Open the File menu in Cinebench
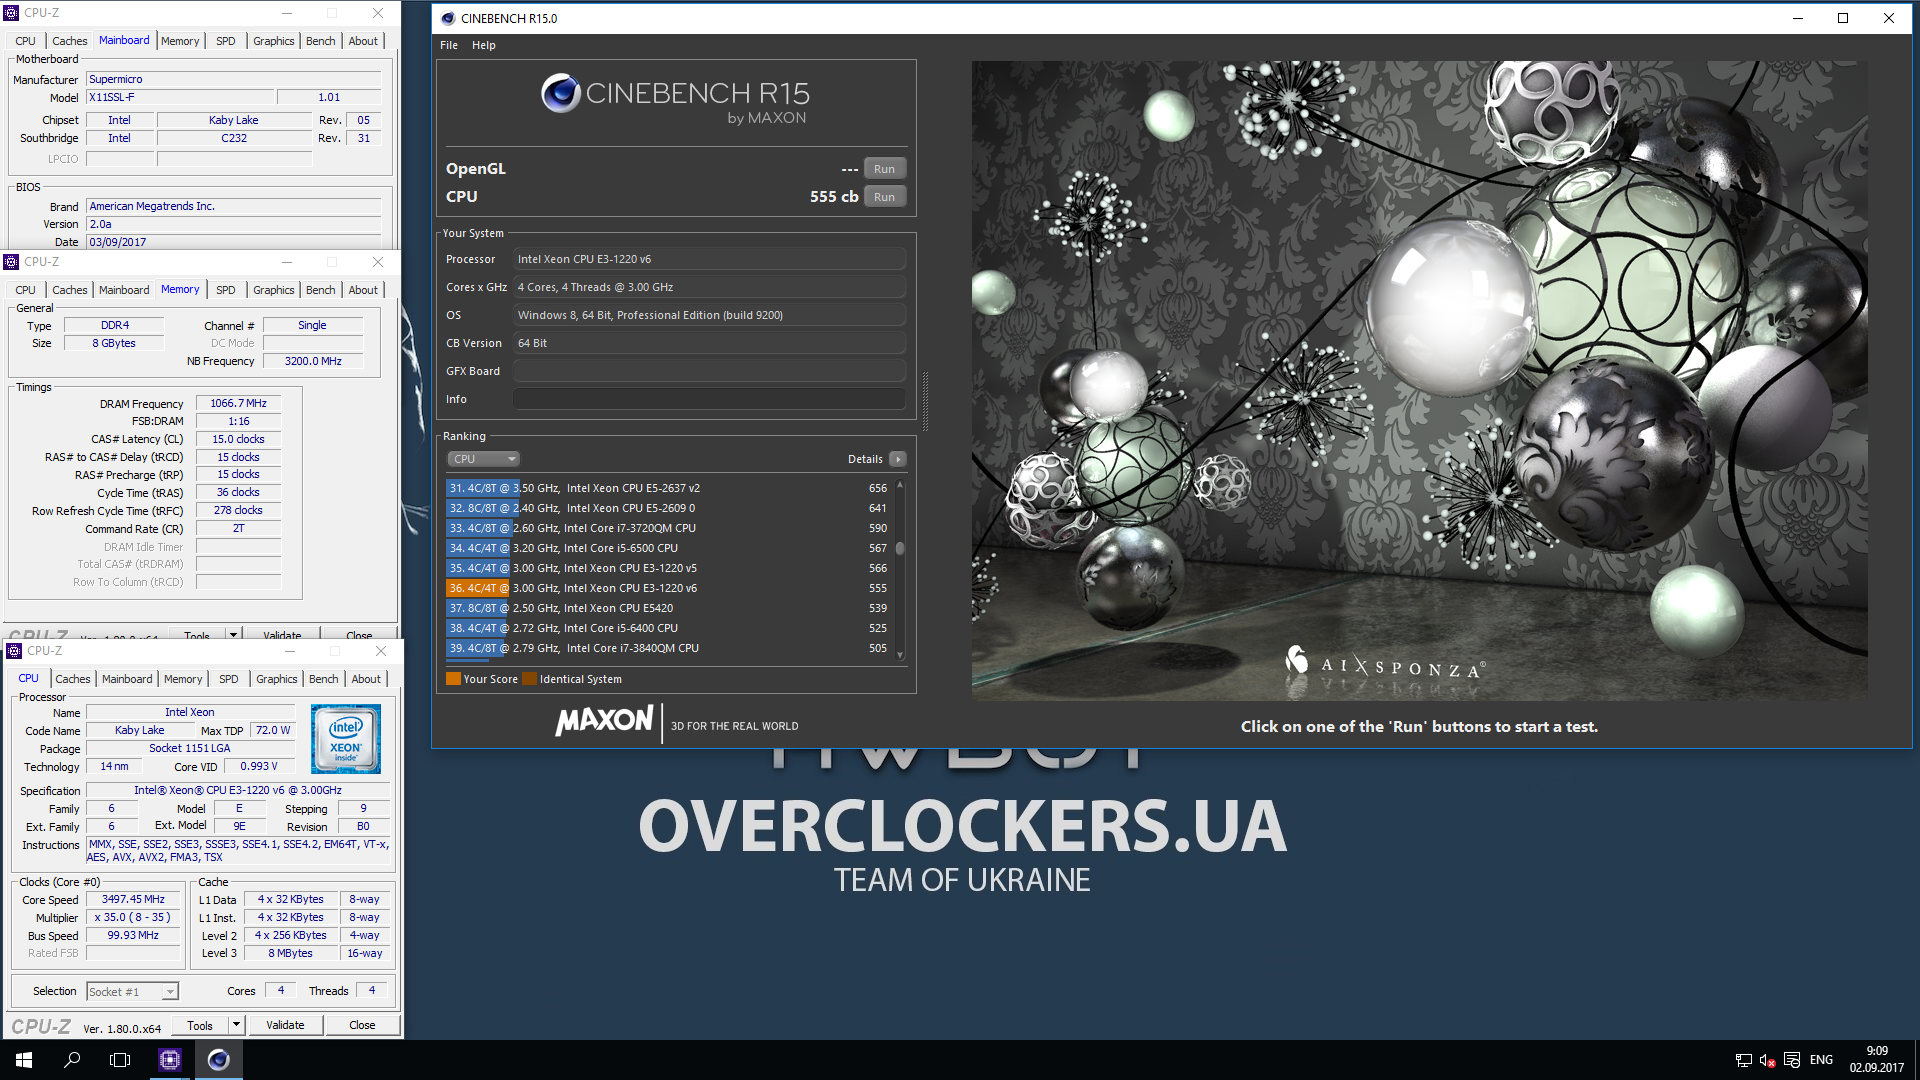The image size is (1920, 1080). coord(449,45)
